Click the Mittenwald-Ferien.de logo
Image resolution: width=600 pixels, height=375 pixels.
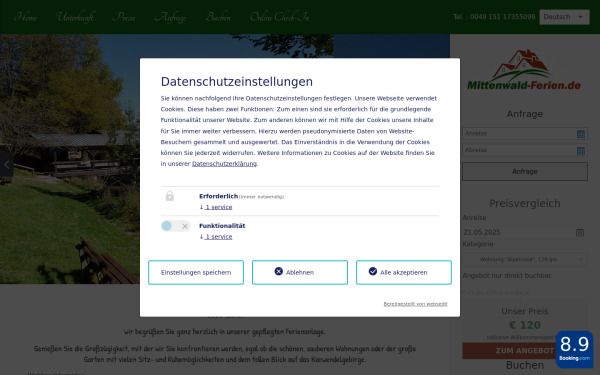point(524,70)
